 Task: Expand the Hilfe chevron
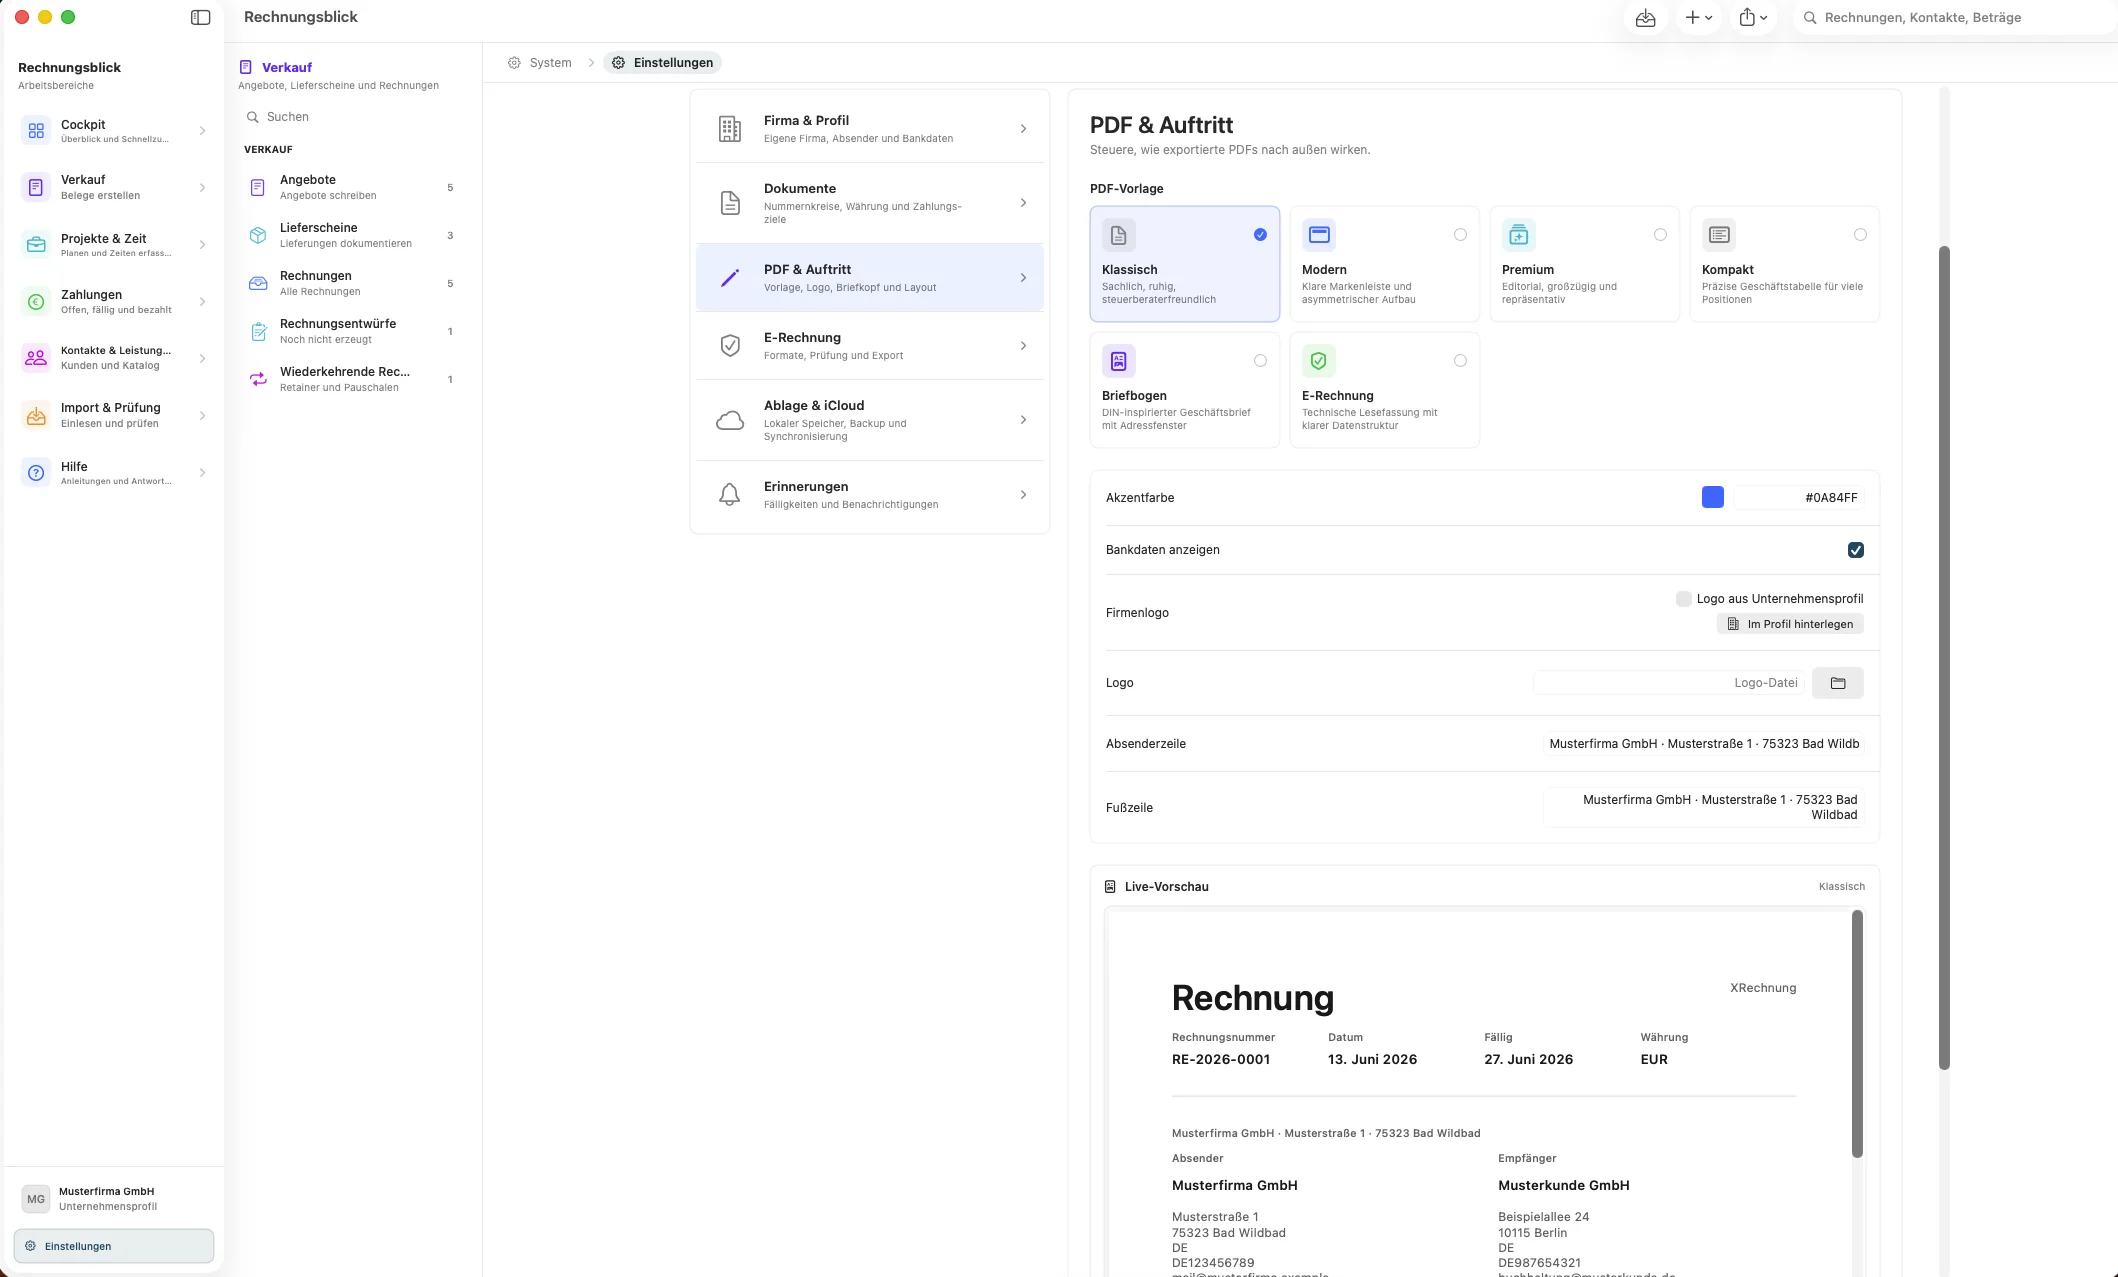pos(202,473)
